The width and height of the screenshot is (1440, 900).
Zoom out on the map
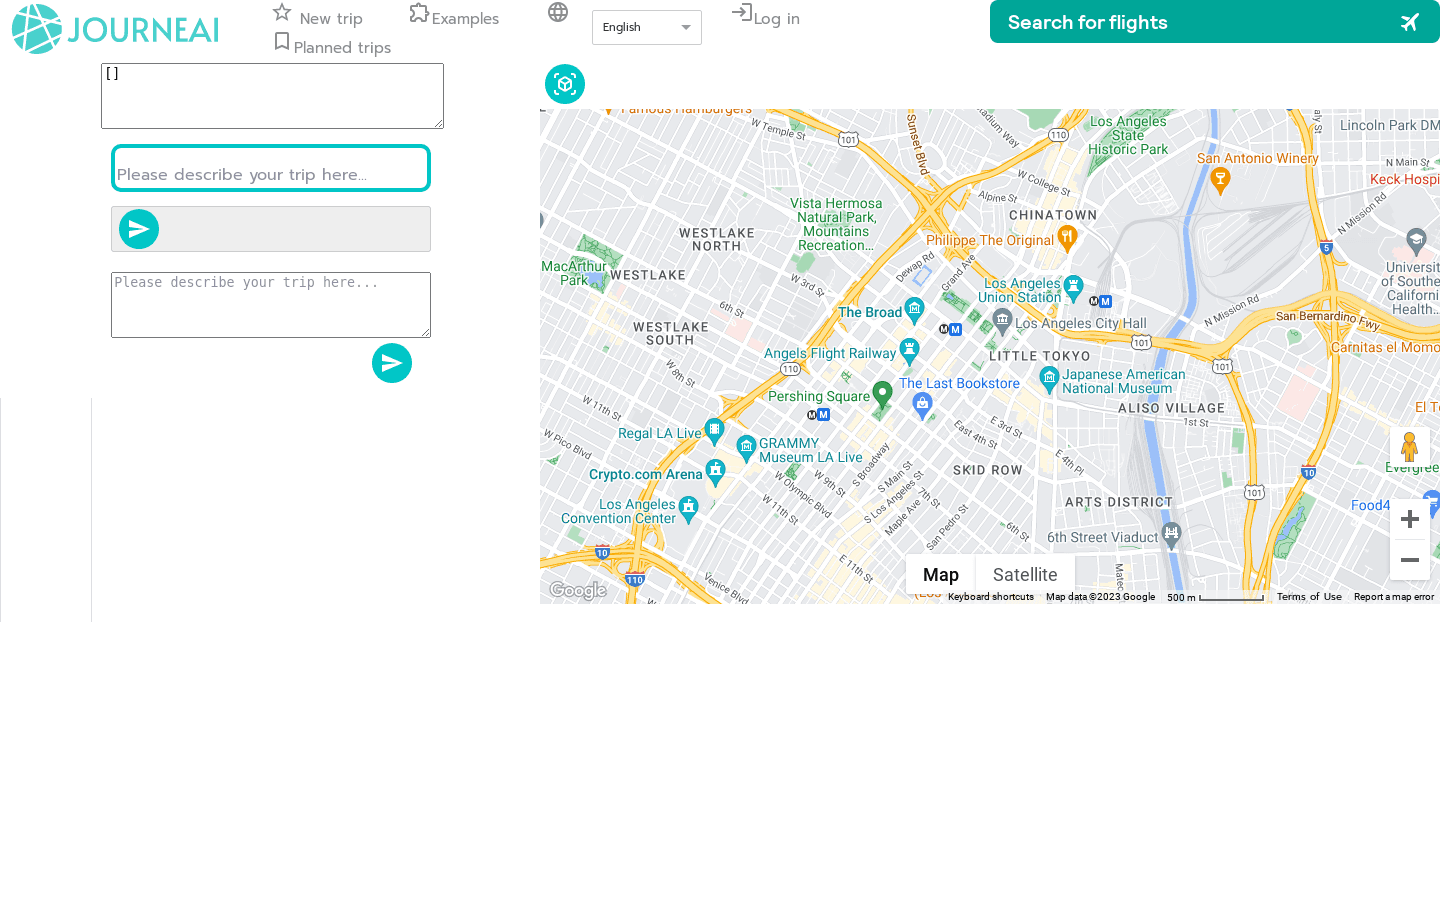(1409, 560)
